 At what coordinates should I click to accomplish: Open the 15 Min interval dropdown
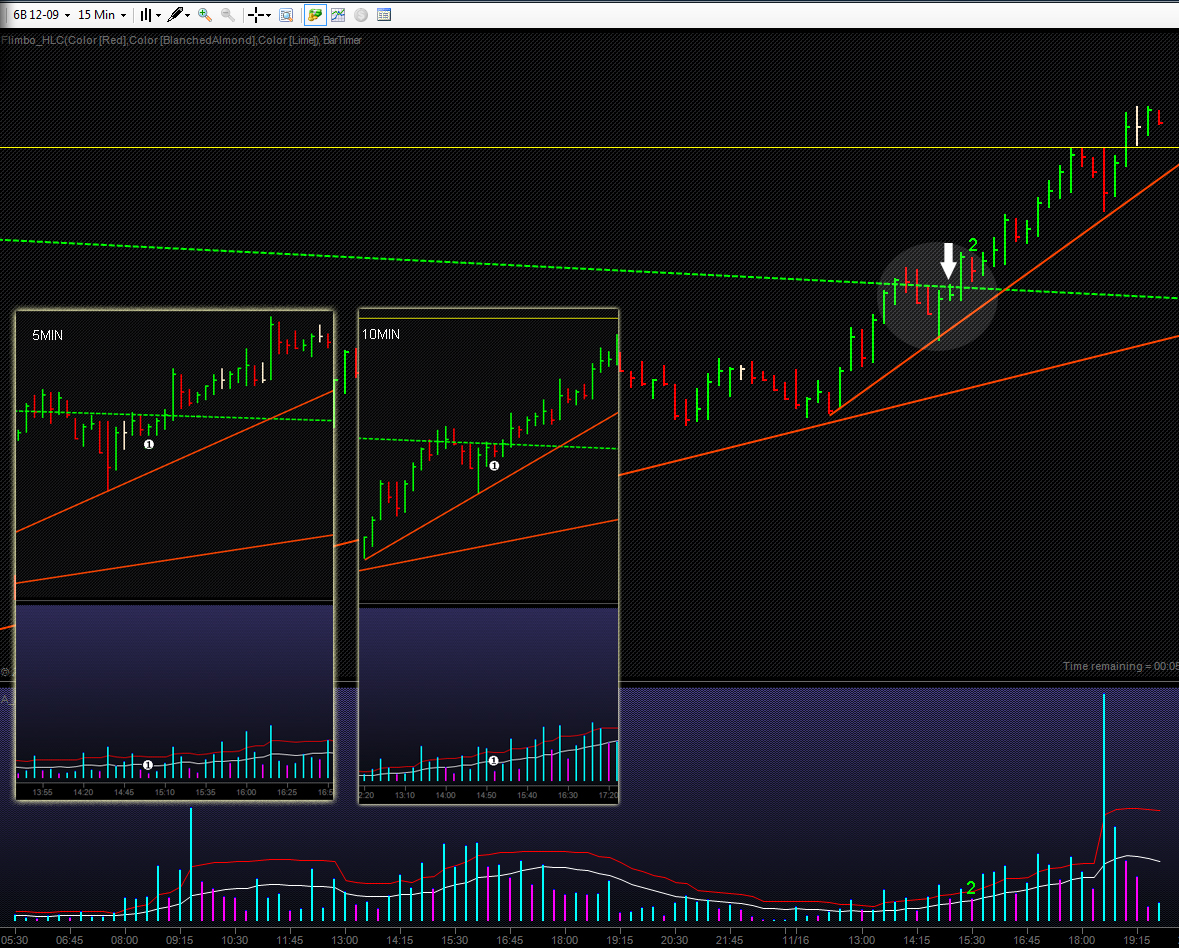point(102,15)
